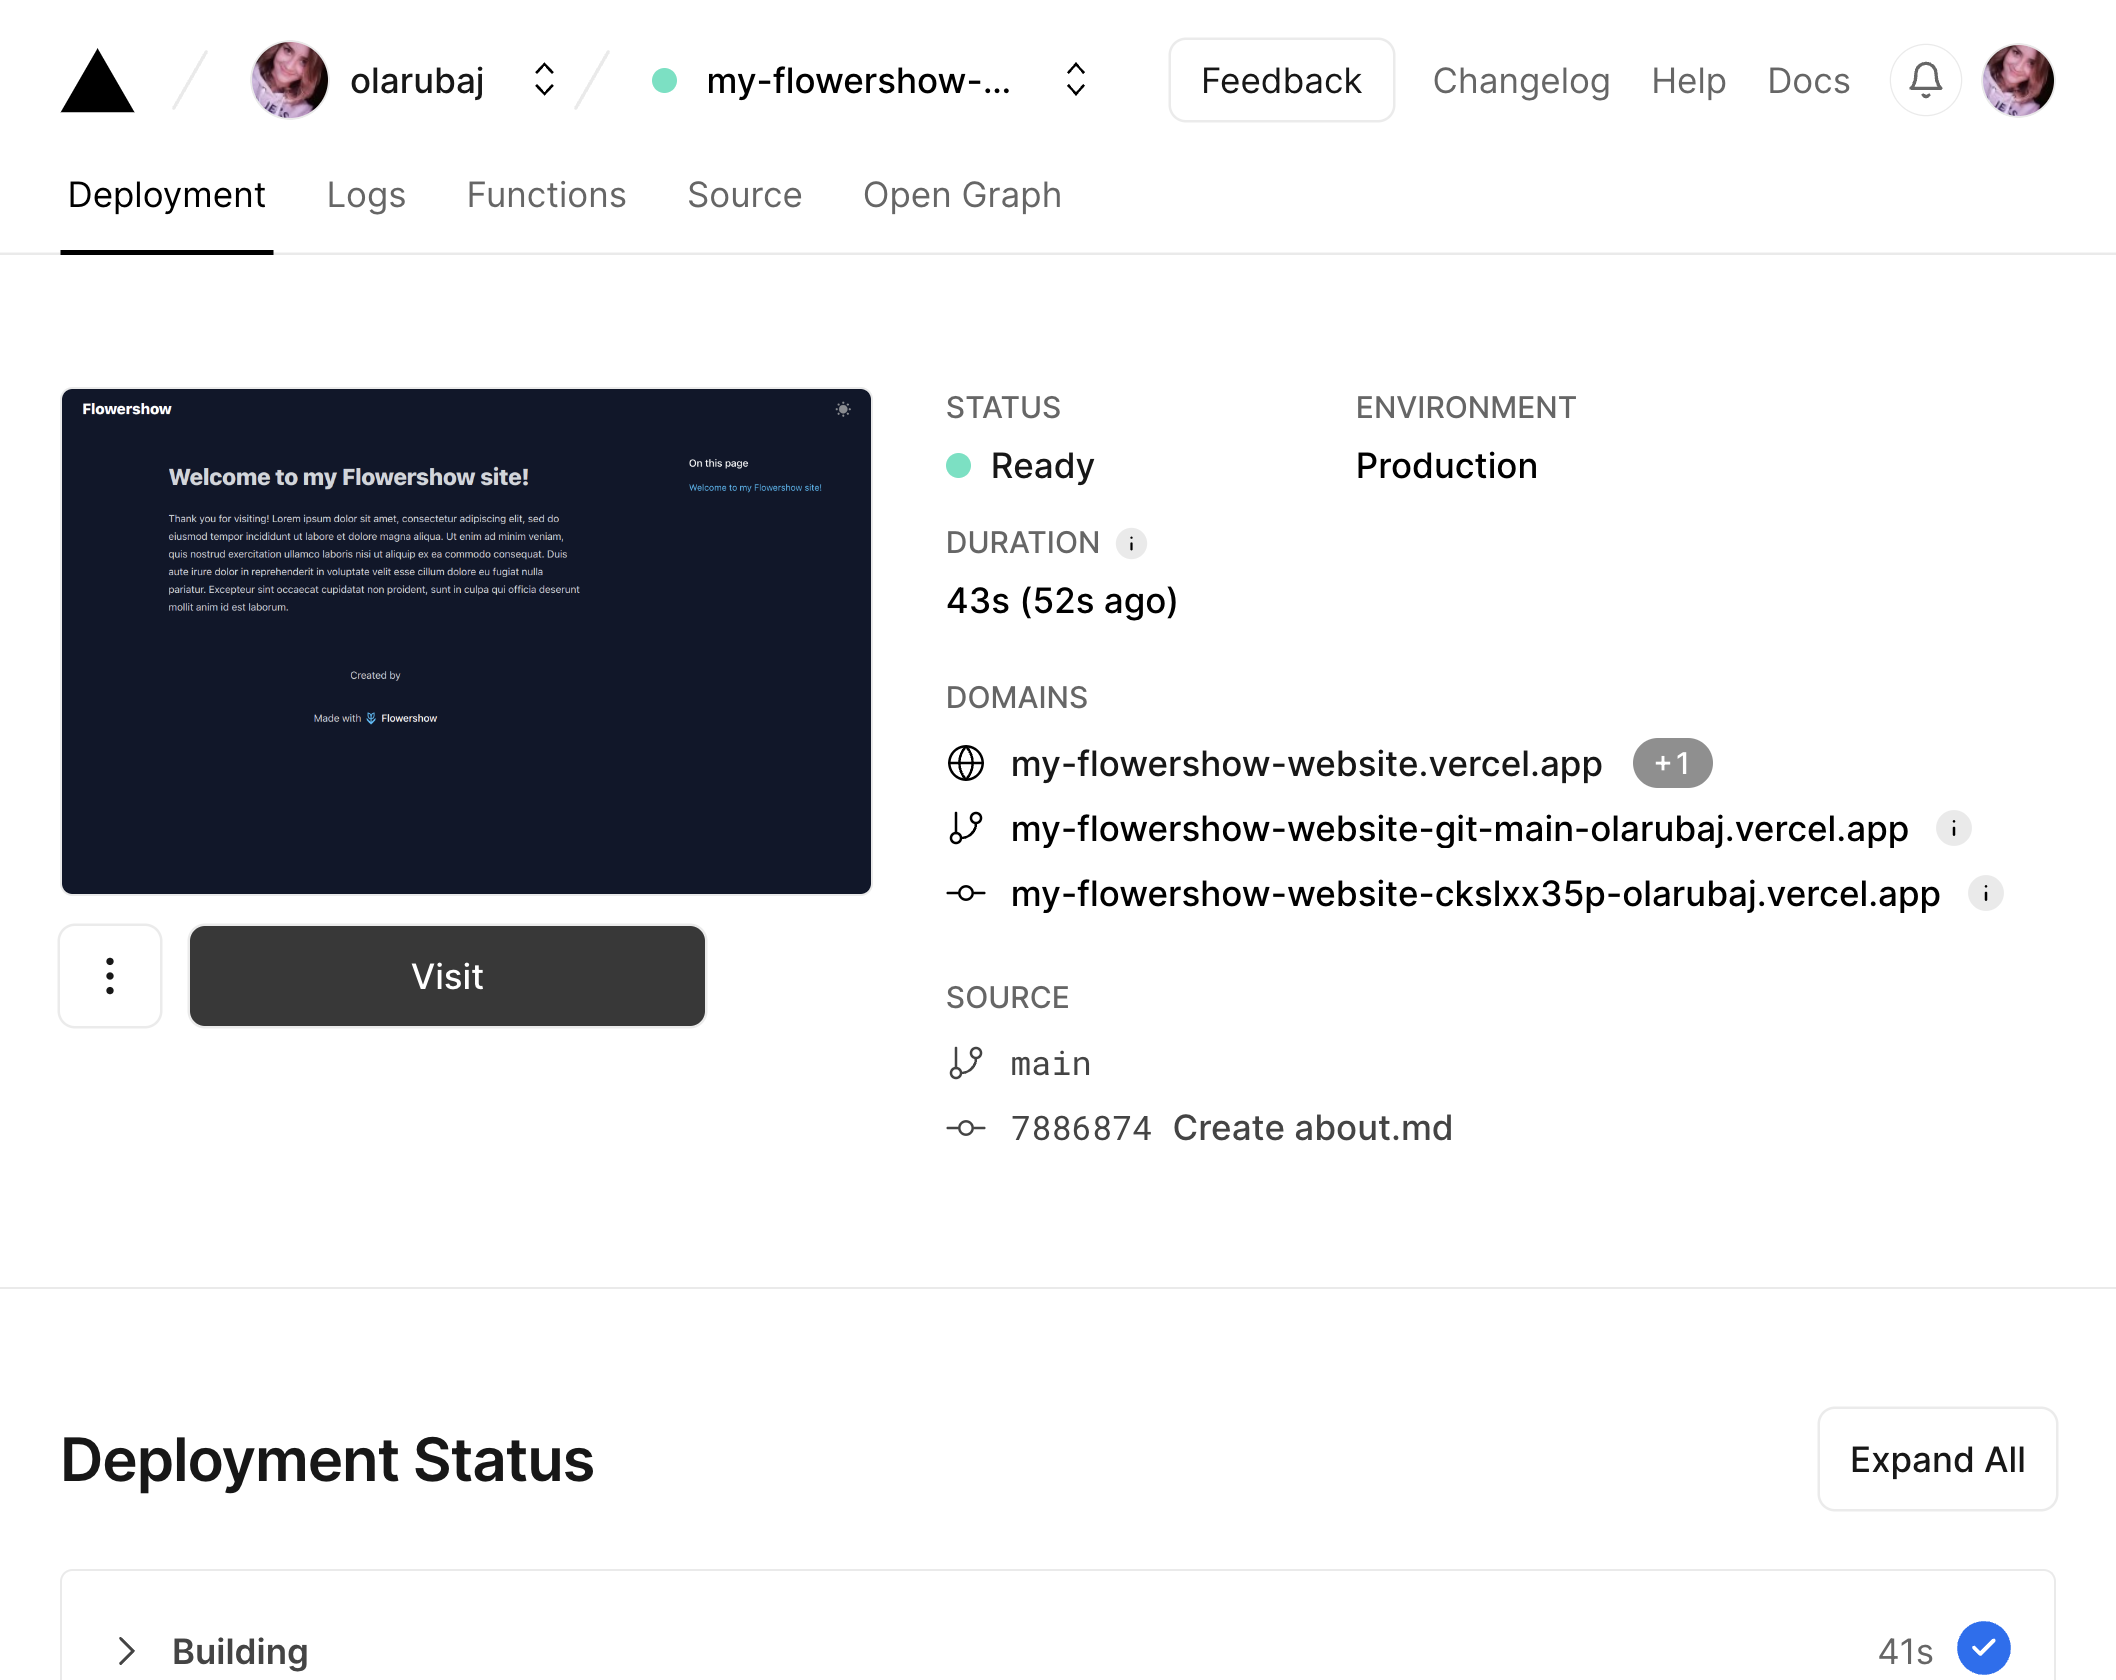Click the olarubaj account avatar

click(289, 80)
